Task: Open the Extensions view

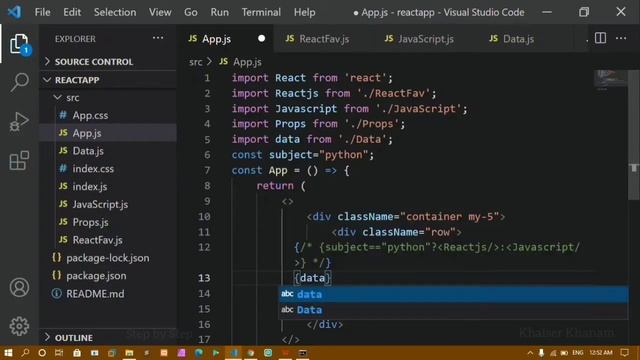Action: point(19,160)
